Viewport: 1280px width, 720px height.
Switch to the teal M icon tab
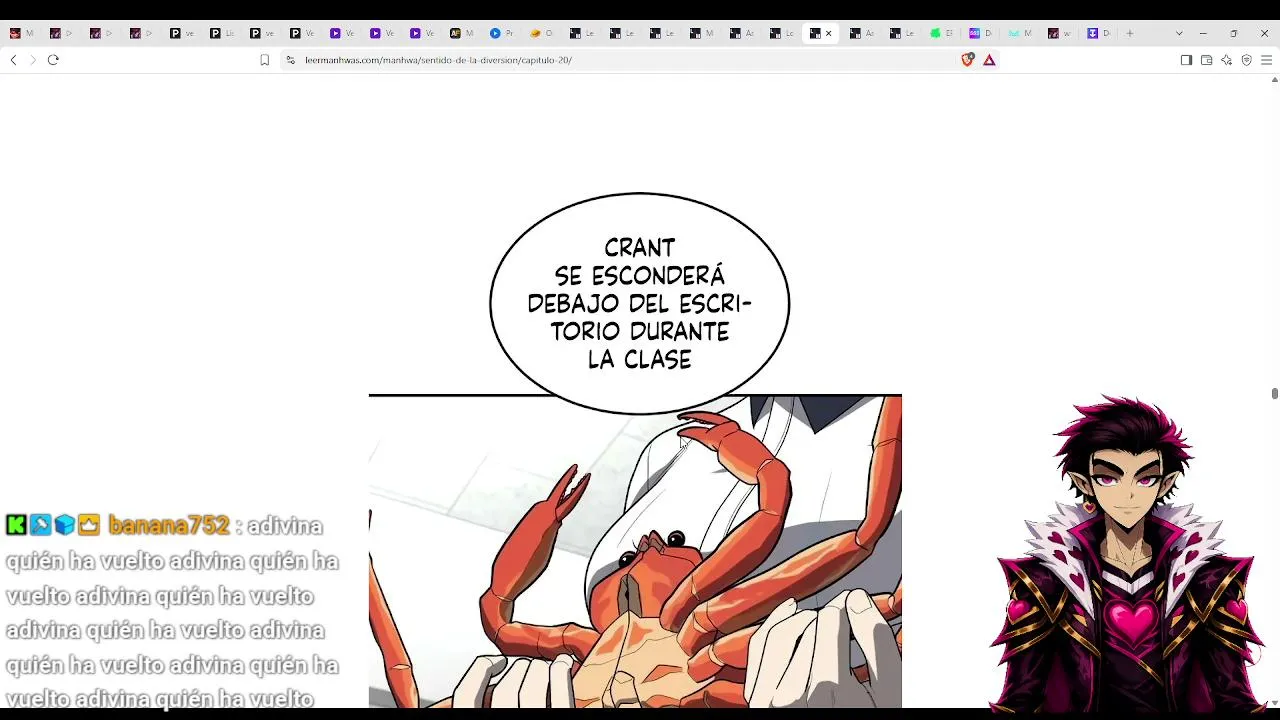pyautogui.click(x=1021, y=33)
